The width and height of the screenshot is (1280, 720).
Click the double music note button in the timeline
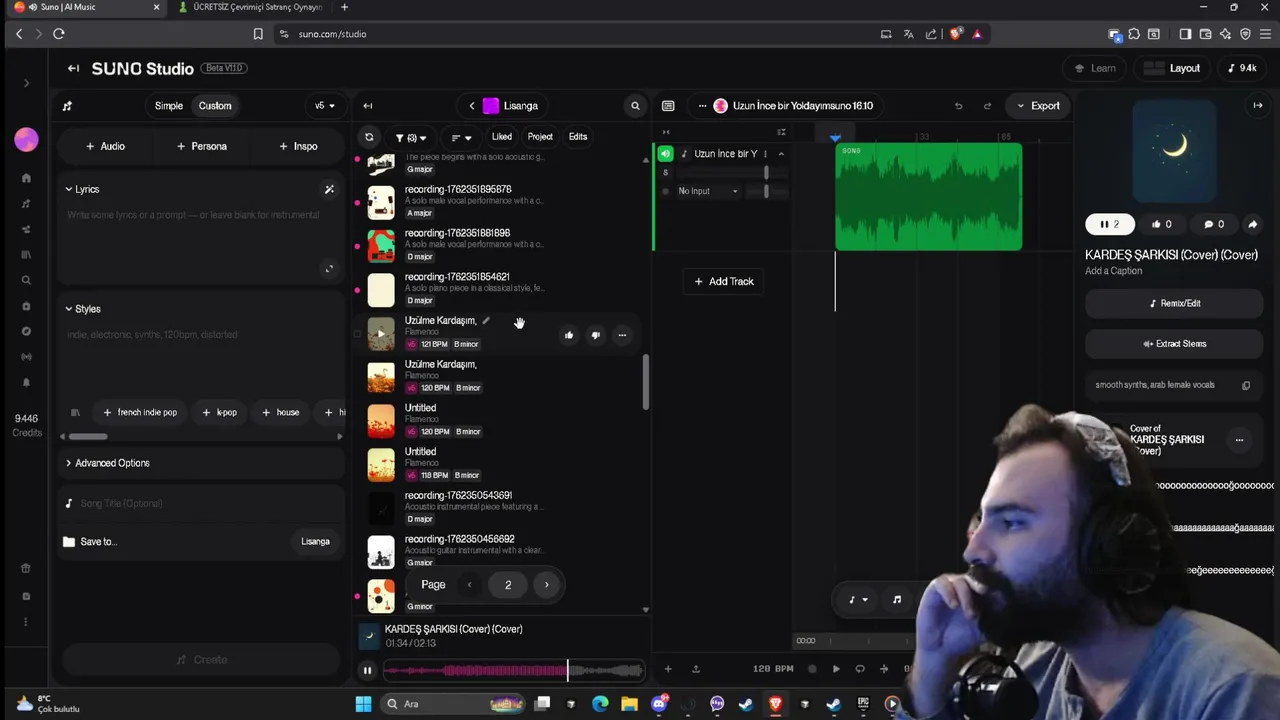897,600
